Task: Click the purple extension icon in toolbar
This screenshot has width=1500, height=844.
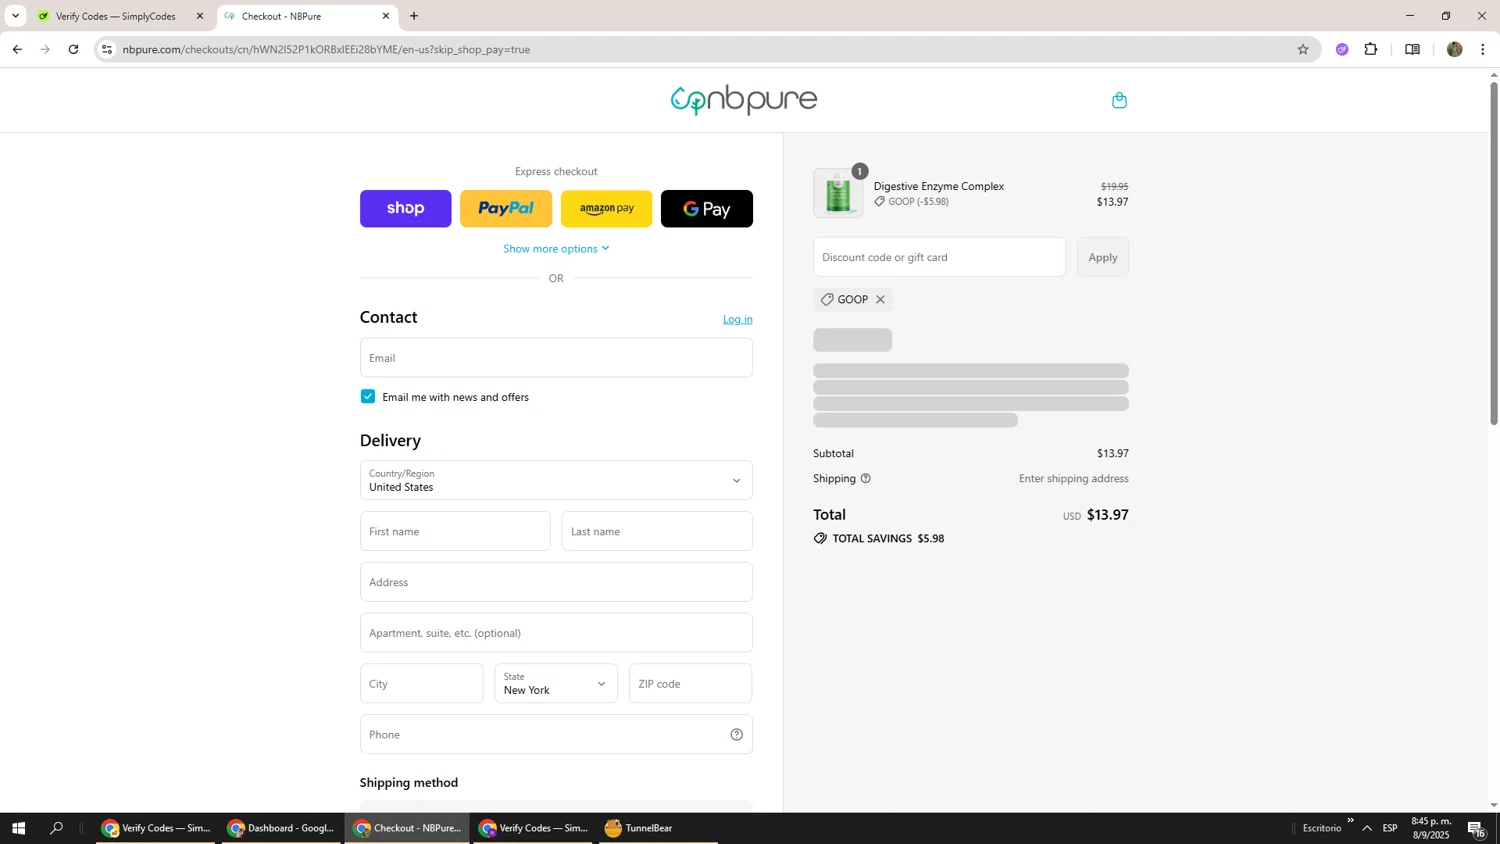Action: coord(1342,49)
